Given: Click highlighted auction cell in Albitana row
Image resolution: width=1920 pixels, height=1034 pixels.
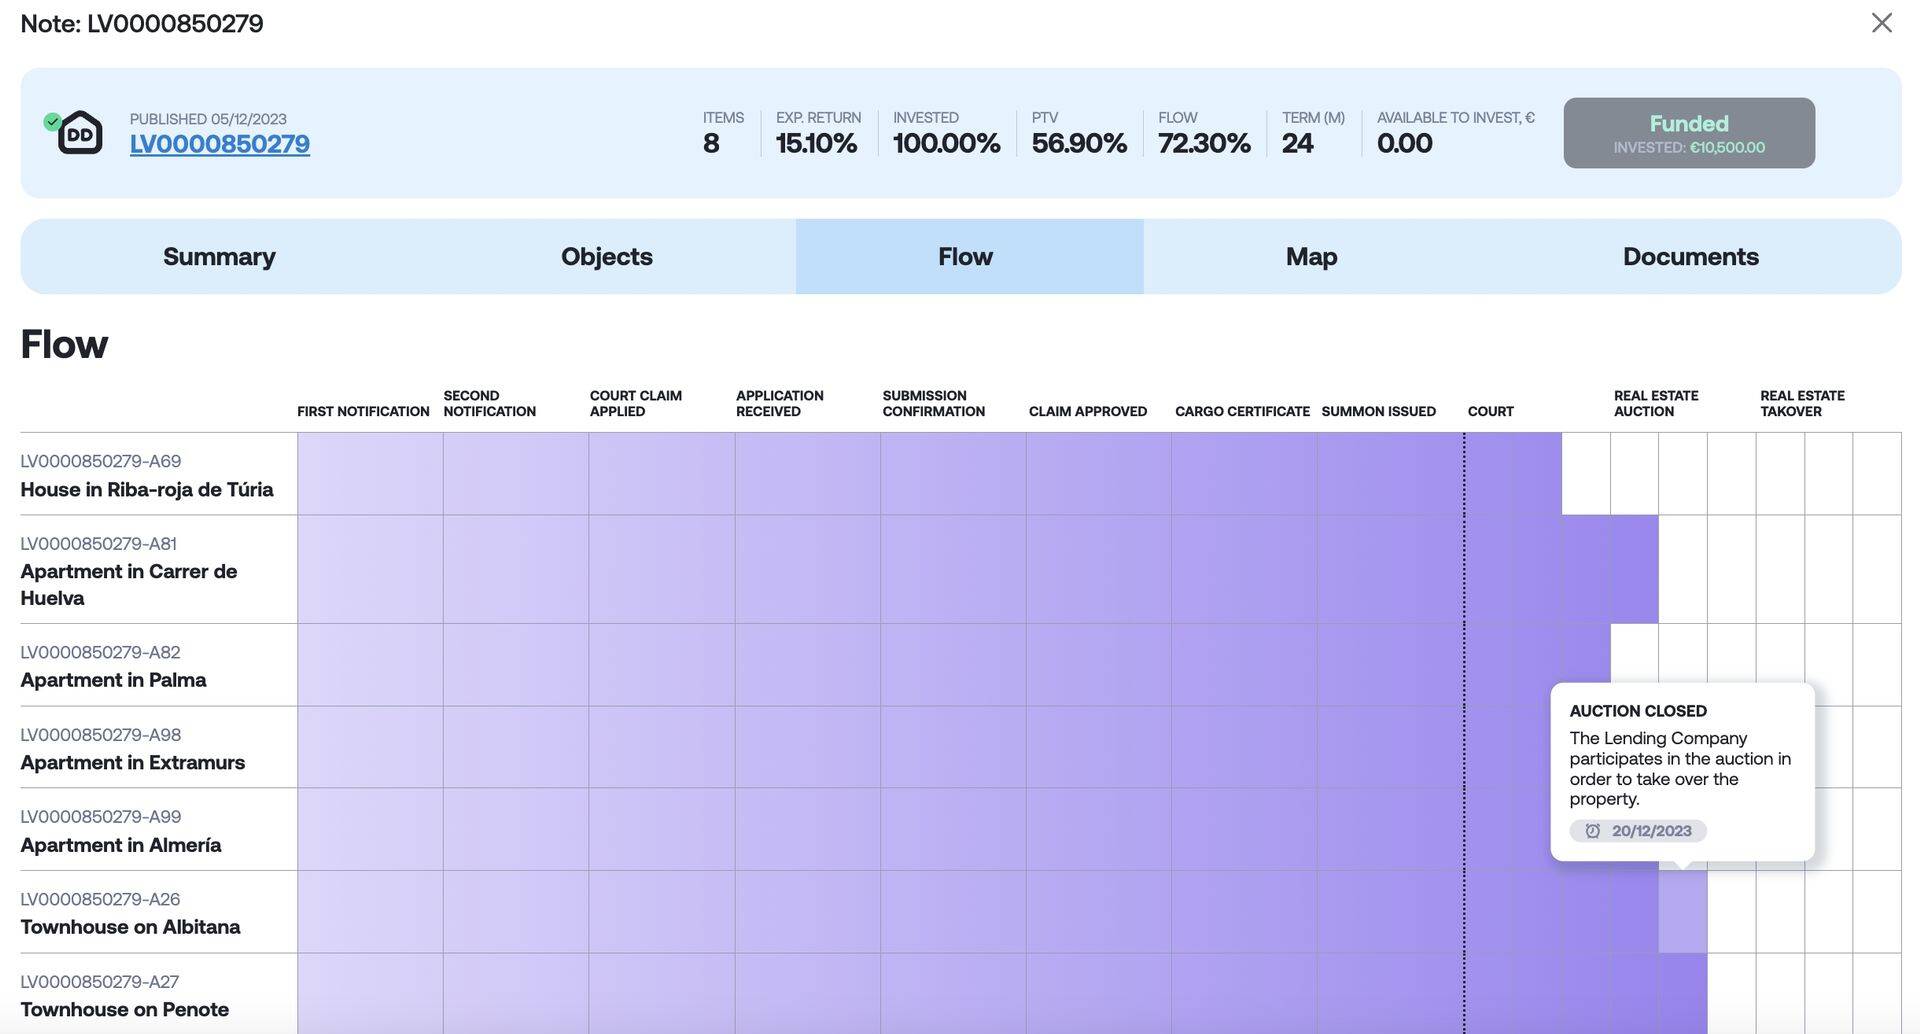Looking at the screenshot, I should [1682, 912].
